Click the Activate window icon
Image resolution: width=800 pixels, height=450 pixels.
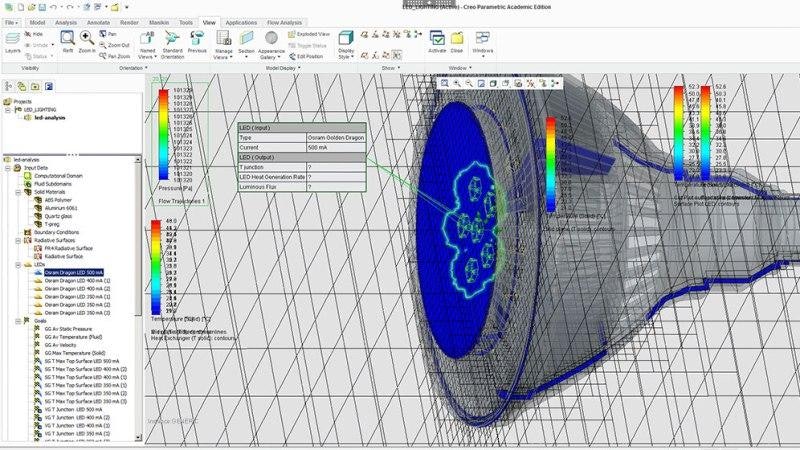(x=437, y=39)
